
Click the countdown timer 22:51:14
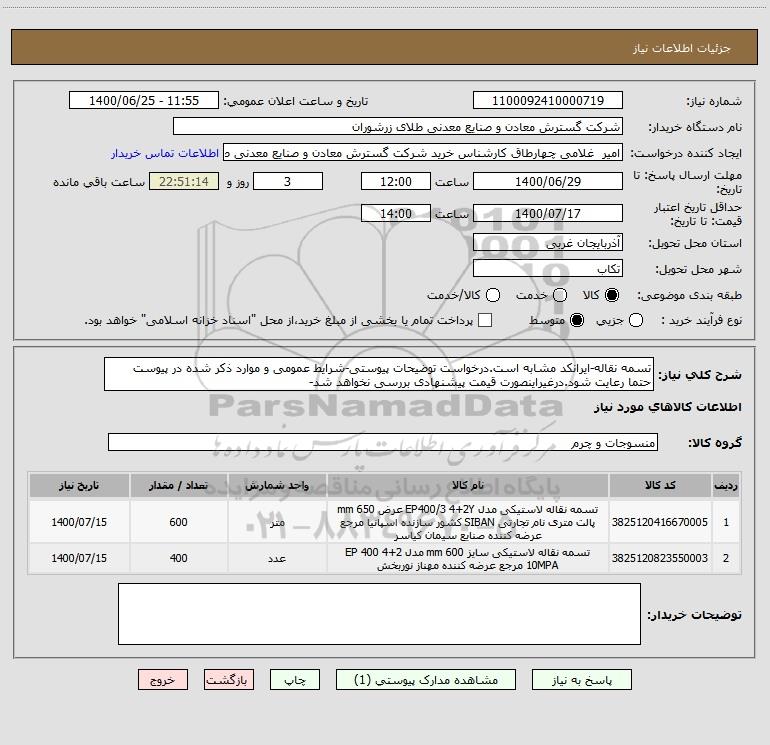point(184,181)
